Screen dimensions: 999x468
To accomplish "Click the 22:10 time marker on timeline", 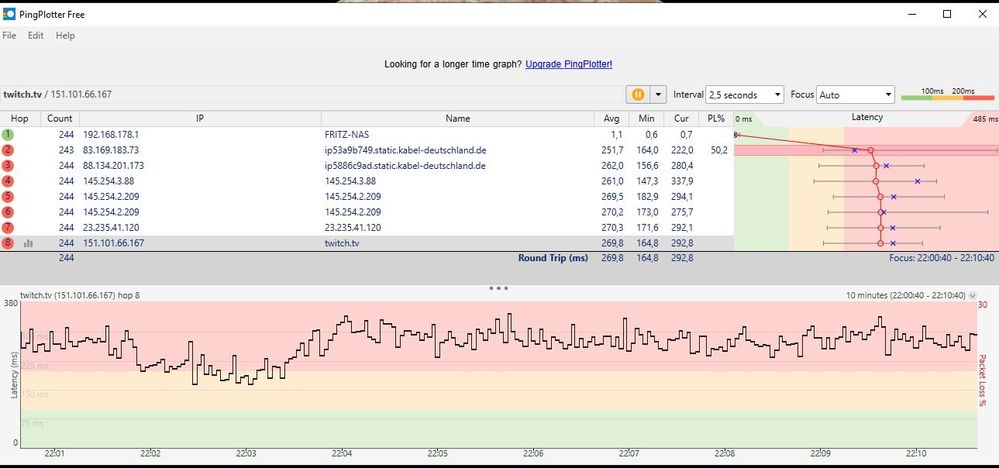I will tap(916, 454).
